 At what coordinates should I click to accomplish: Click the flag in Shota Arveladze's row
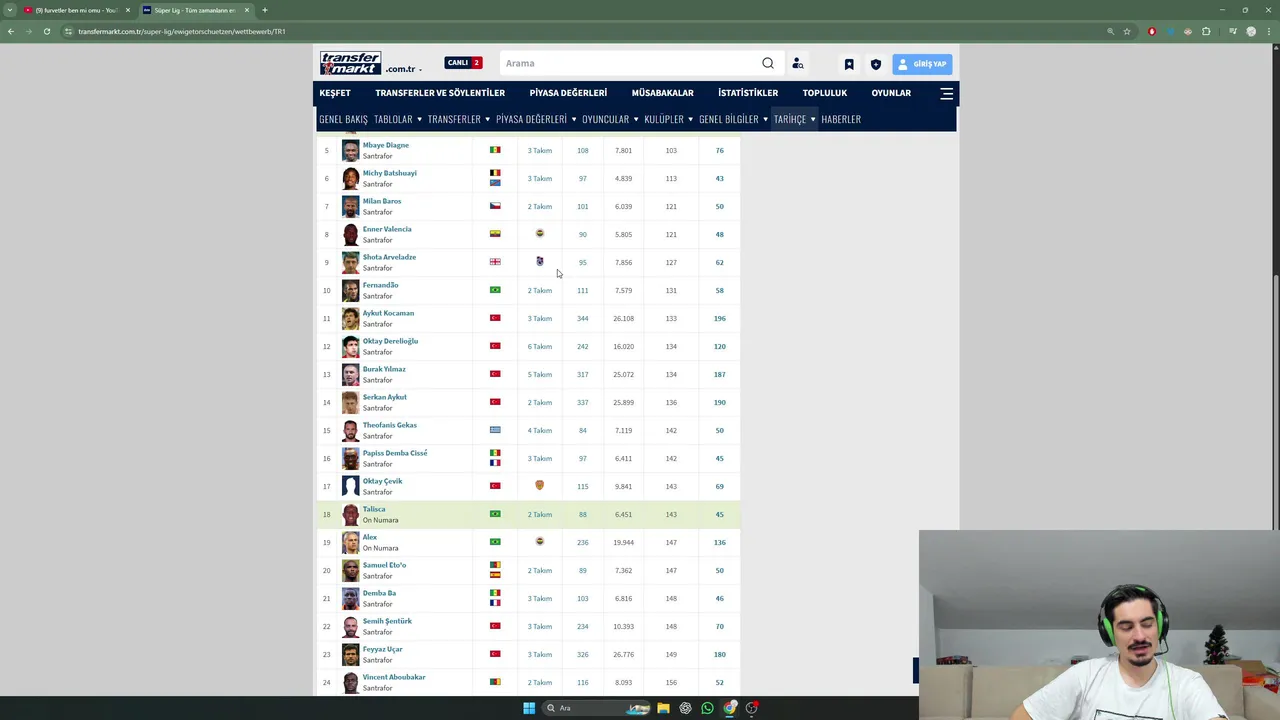point(495,262)
